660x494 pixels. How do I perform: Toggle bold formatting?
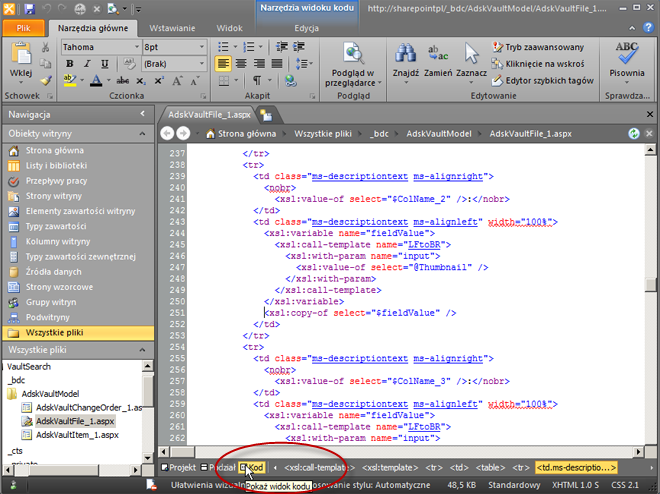click(x=69, y=64)
